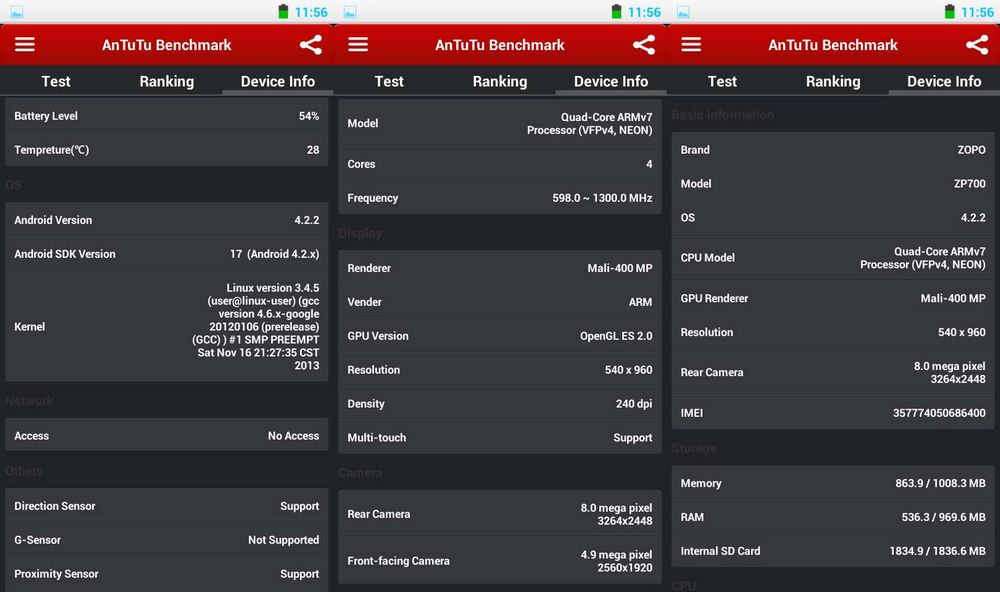1000x592 pixels.
Task: Tap the Access No Access row
Action: point(166,436)
